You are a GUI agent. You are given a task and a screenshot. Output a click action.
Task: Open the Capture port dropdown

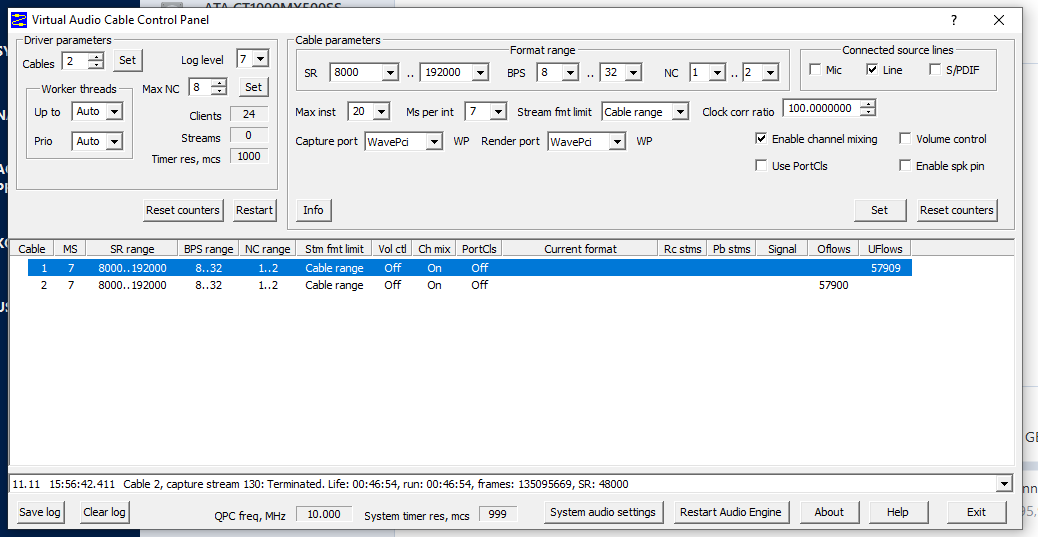434,142
